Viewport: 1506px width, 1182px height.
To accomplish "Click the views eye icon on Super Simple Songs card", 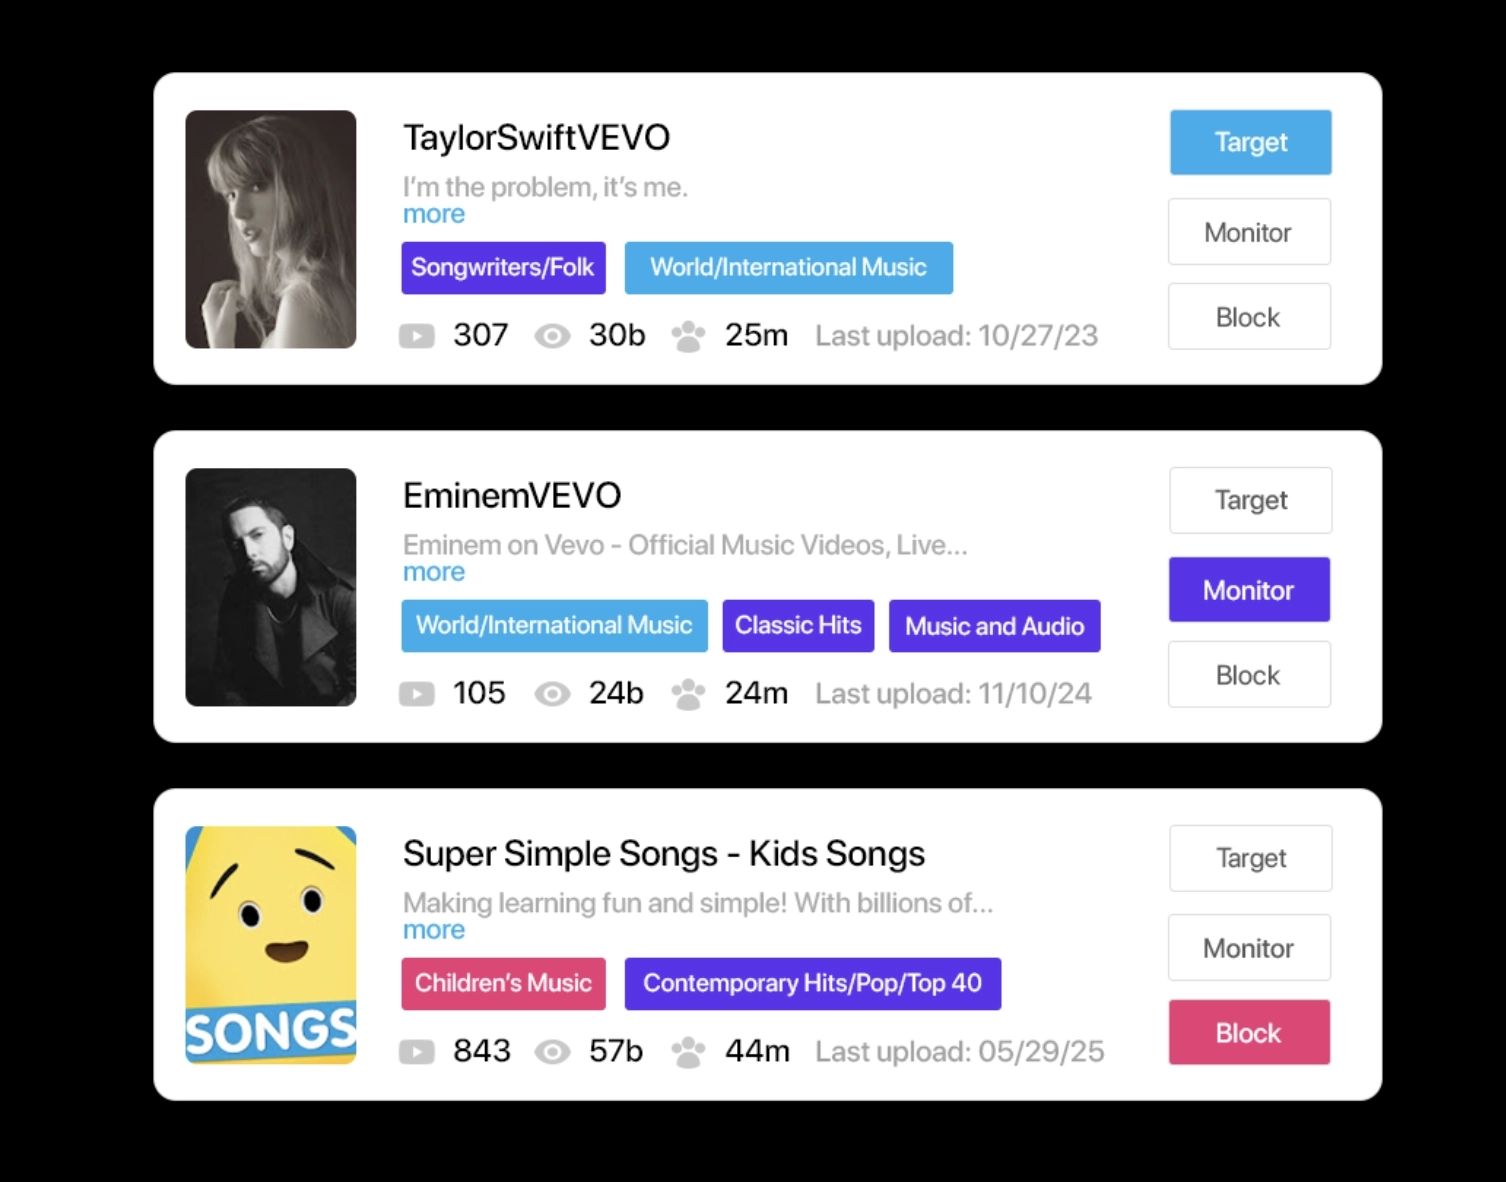I will click(x=552, y=1052).
